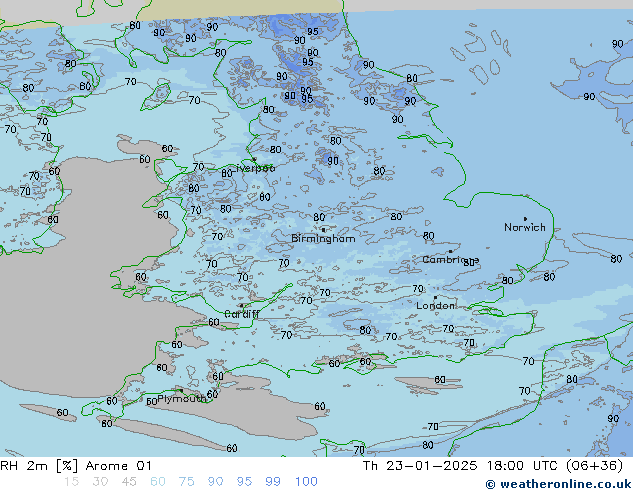Click the Cardiff city label

click(242, 314)
